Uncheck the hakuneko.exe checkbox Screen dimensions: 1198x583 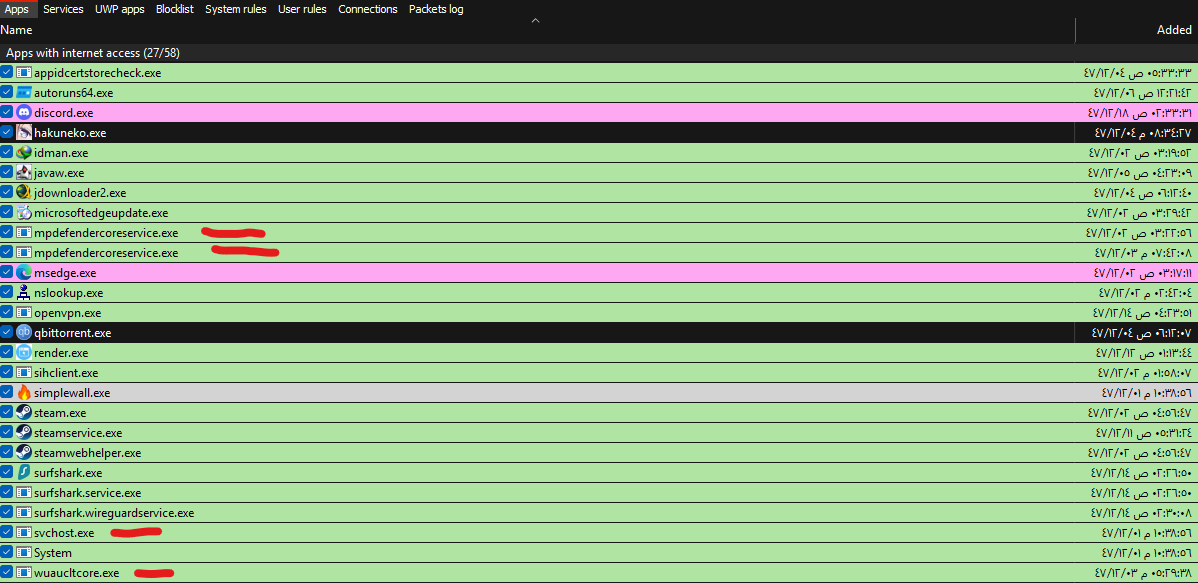[x=7, y=132]
